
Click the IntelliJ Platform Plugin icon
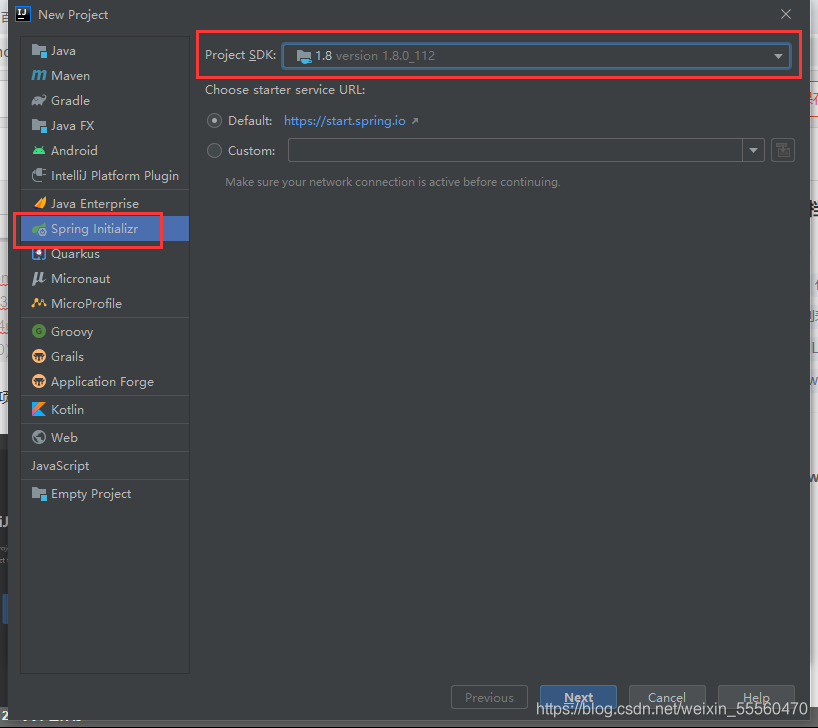(39, 175)
